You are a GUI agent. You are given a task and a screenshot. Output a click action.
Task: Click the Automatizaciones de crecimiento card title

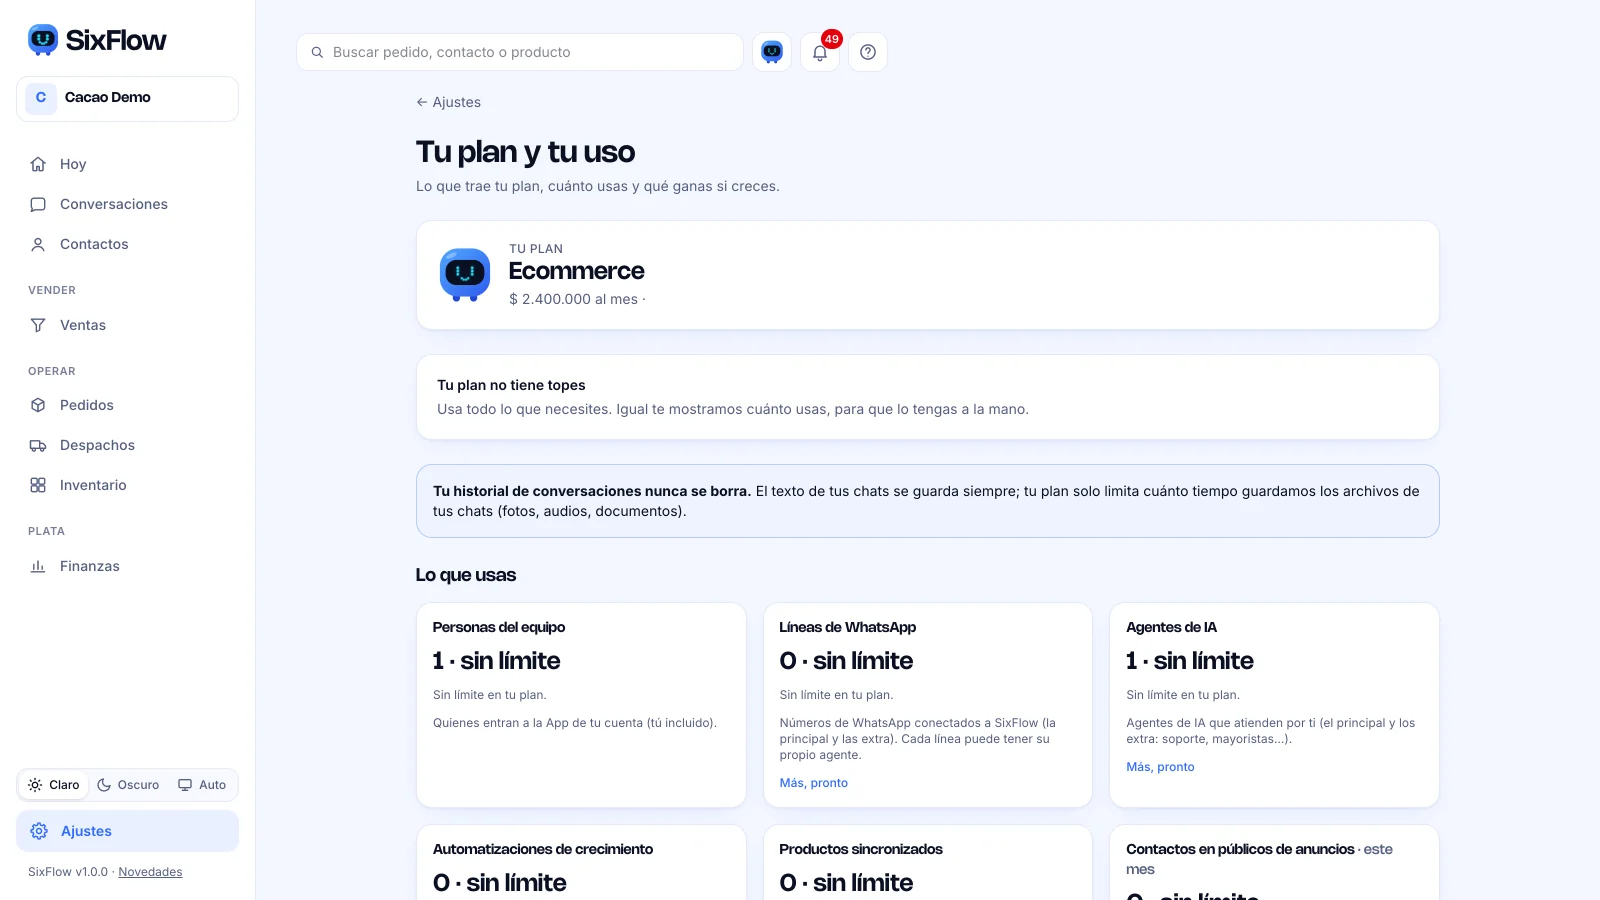pos(543,849)
